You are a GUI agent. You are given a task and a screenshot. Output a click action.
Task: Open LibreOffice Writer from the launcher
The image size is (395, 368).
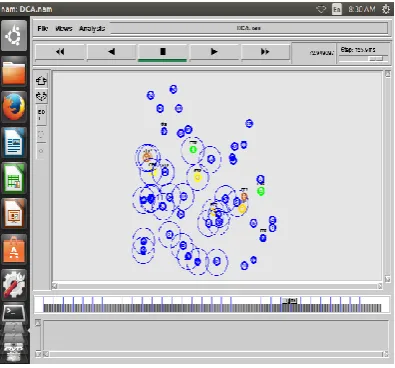click(14, 143)
